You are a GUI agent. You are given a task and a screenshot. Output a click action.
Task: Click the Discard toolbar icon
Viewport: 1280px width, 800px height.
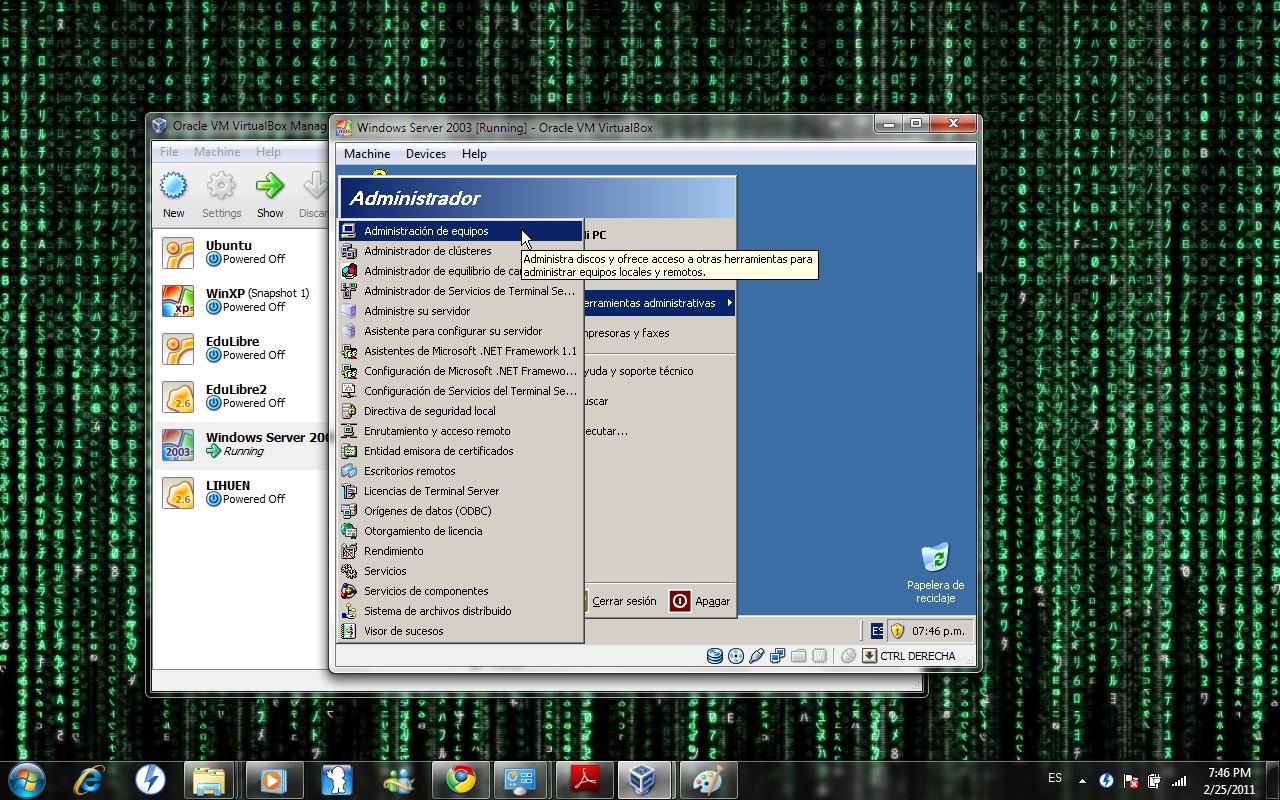315,186
